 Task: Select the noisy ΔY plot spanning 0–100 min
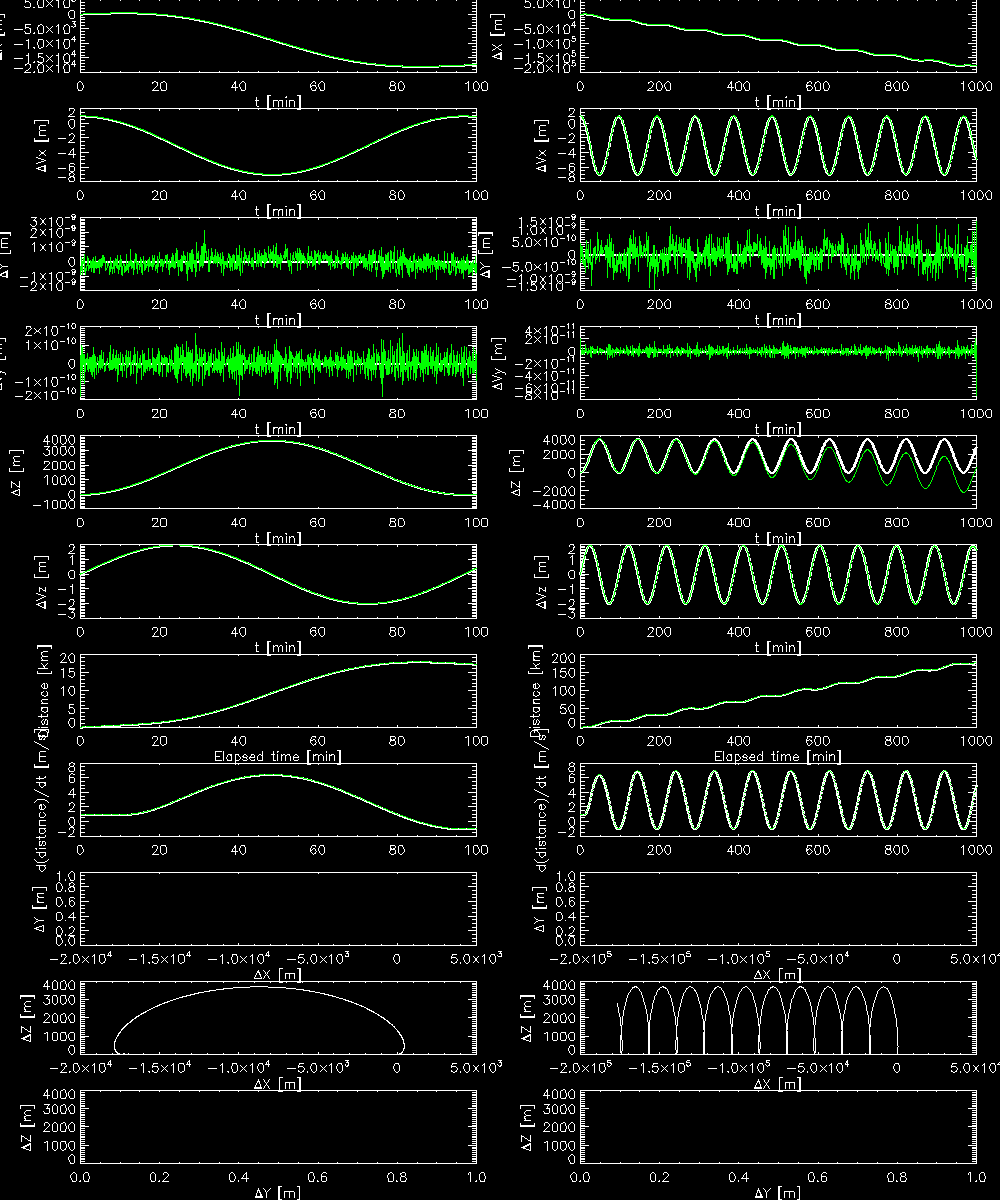(x=277, y=255)
